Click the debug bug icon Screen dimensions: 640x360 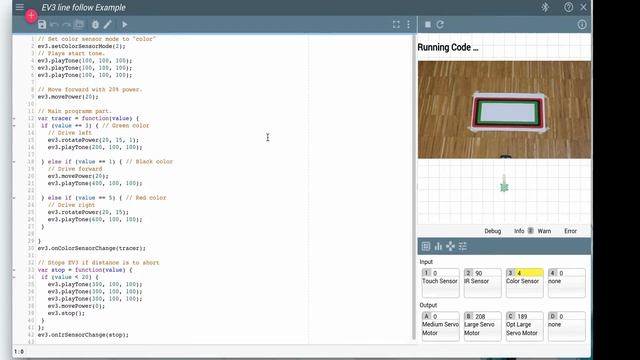[x=95, y=24]
